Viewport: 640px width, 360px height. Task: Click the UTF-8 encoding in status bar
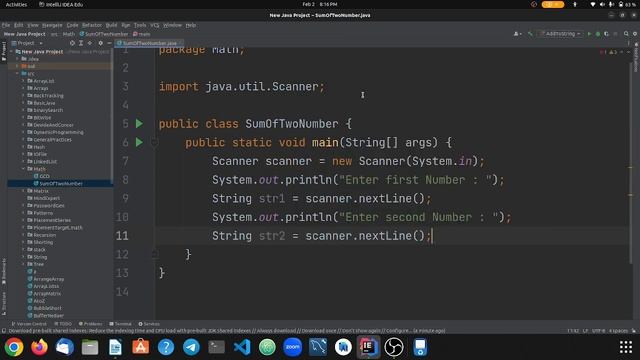598,331
